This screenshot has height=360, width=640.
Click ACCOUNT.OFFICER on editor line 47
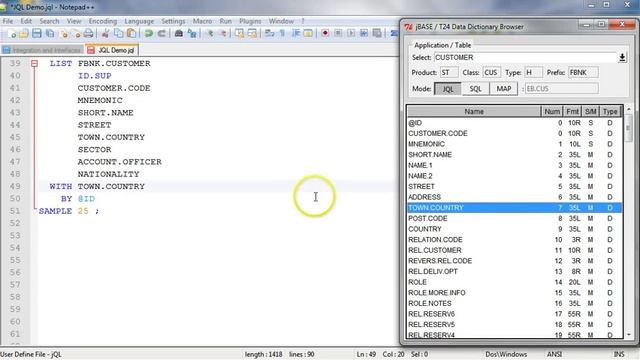pos(120,162)
